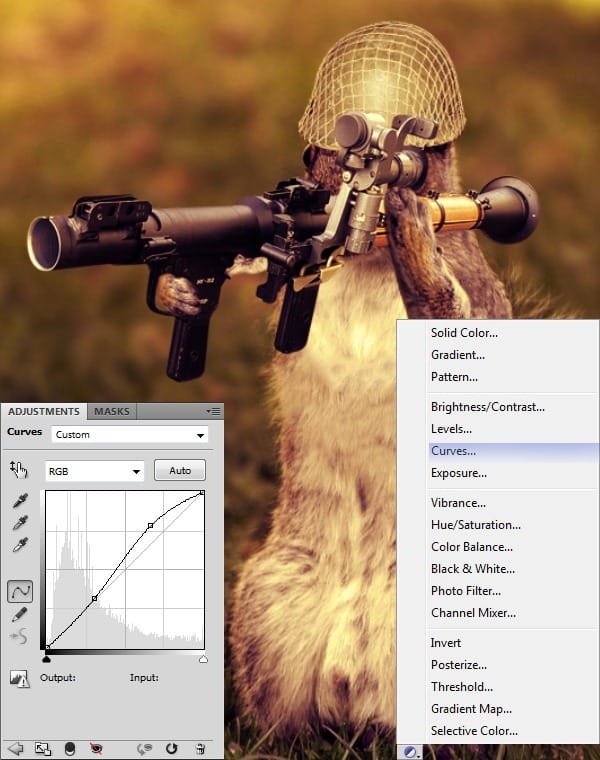Click the new adjustment layer button
The width and height of the screenshot is (600, 760).
[x=410, y=751]
